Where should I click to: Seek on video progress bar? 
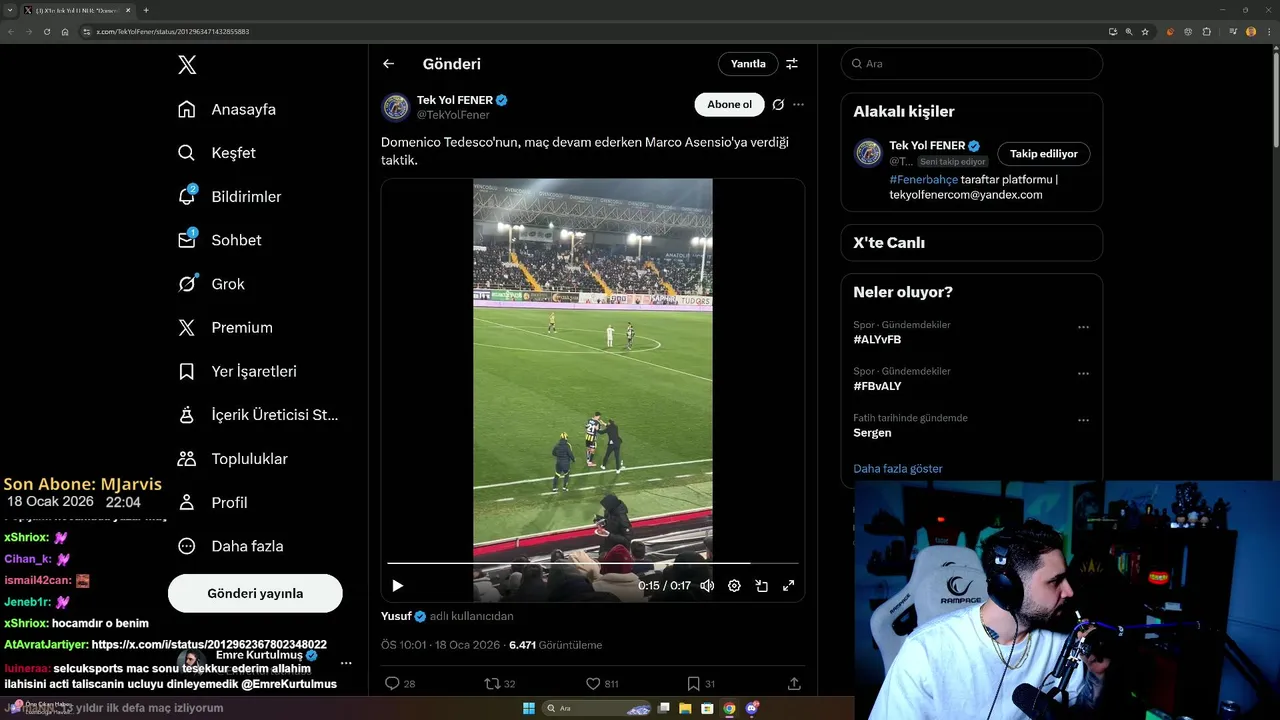(593, 563)
